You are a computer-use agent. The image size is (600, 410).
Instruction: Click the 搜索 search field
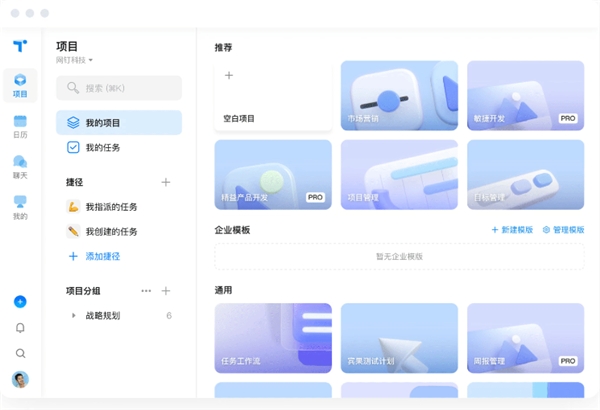[x=119, y=88]
